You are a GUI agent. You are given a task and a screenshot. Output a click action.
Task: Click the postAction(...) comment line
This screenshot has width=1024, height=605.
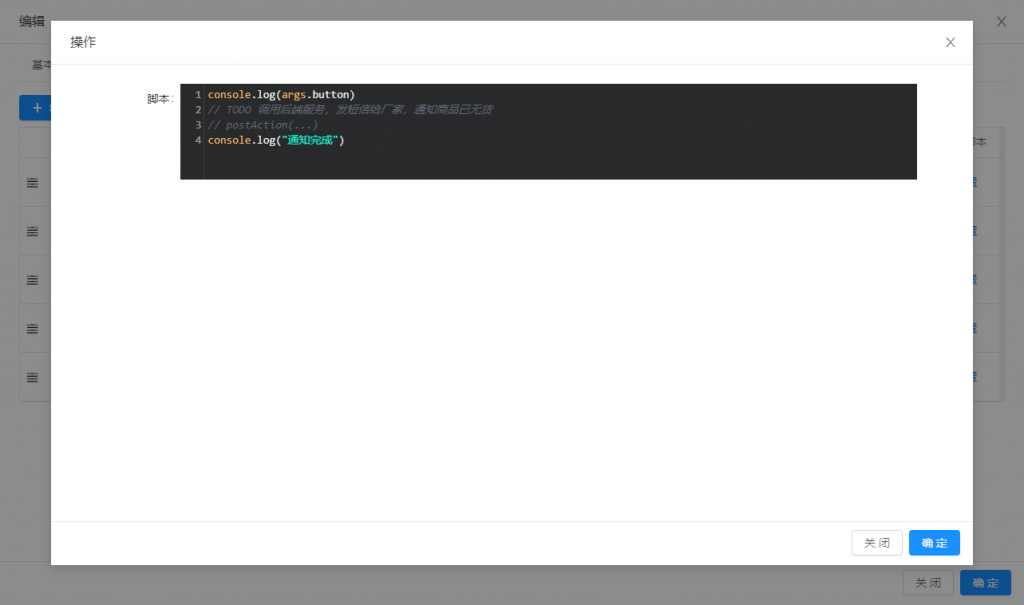(x=263, y=125)
